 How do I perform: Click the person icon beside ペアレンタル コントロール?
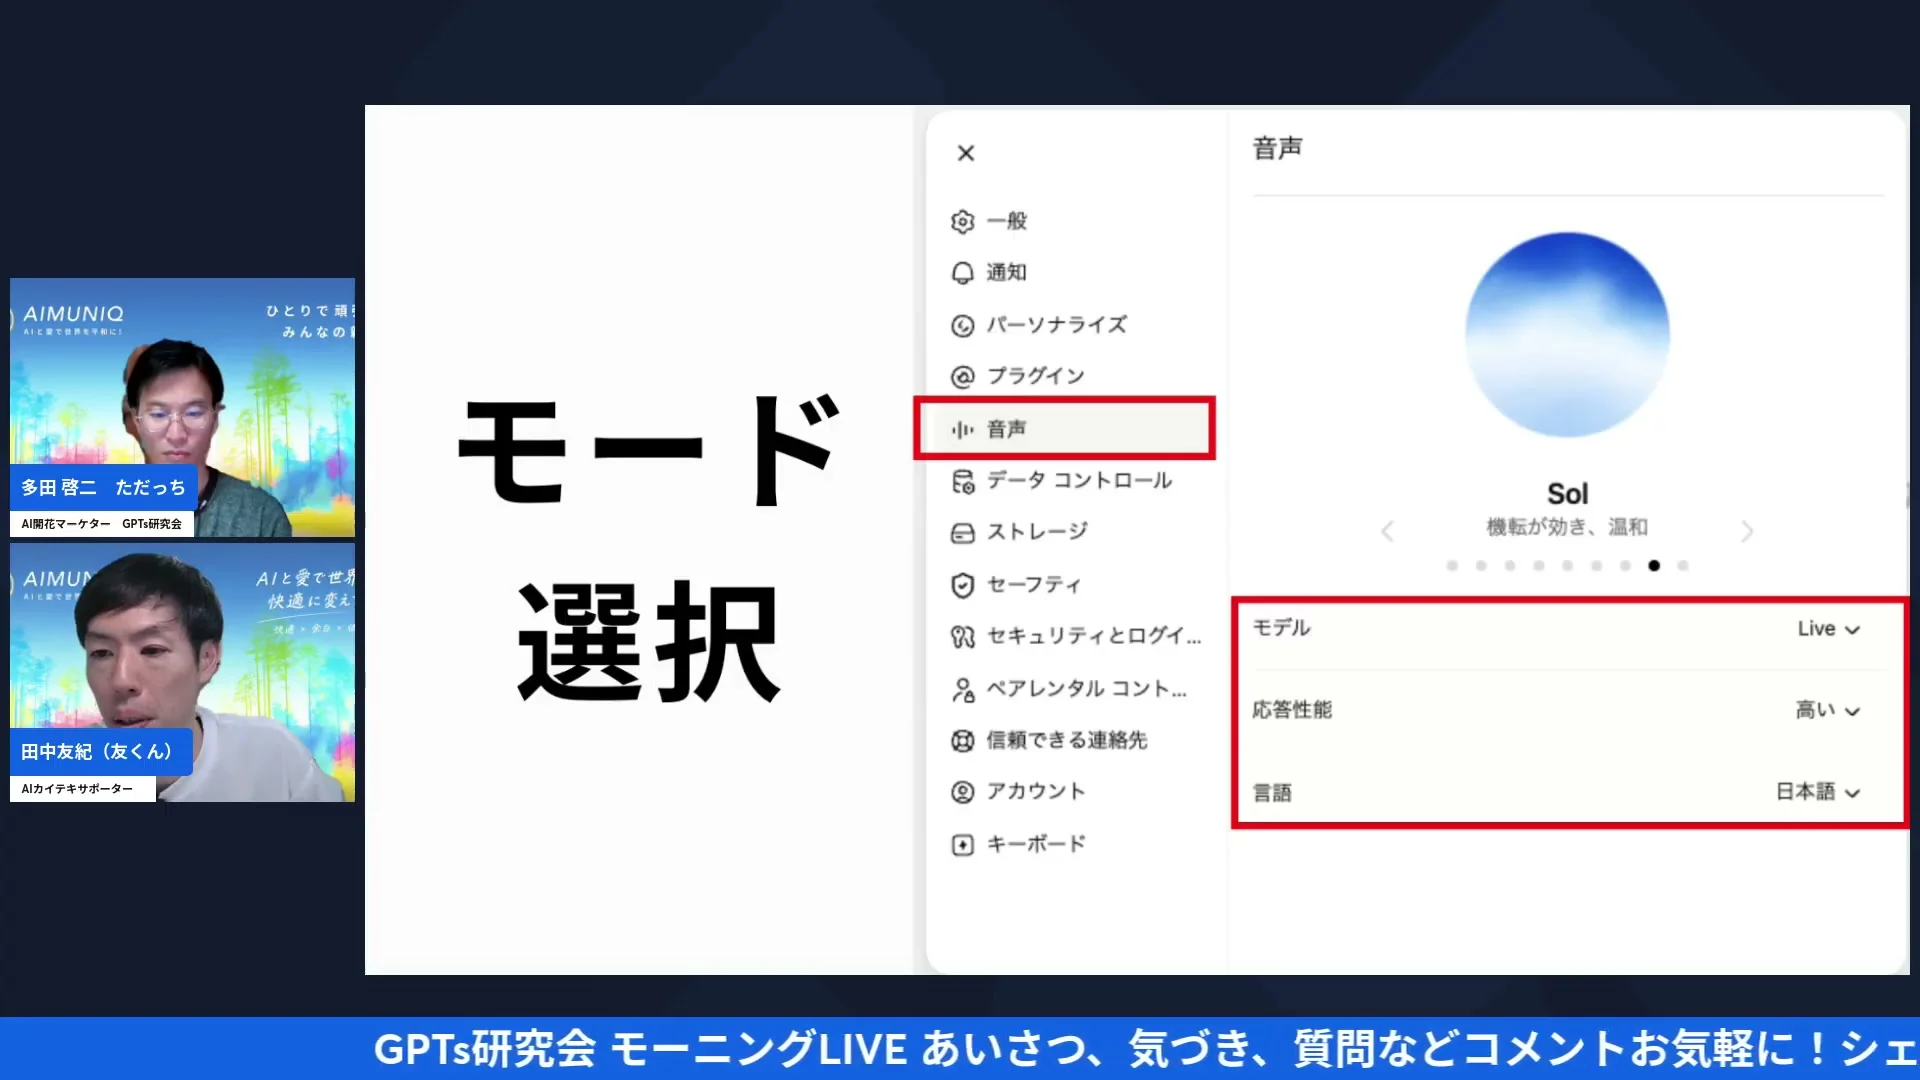[x=962, y=689]
